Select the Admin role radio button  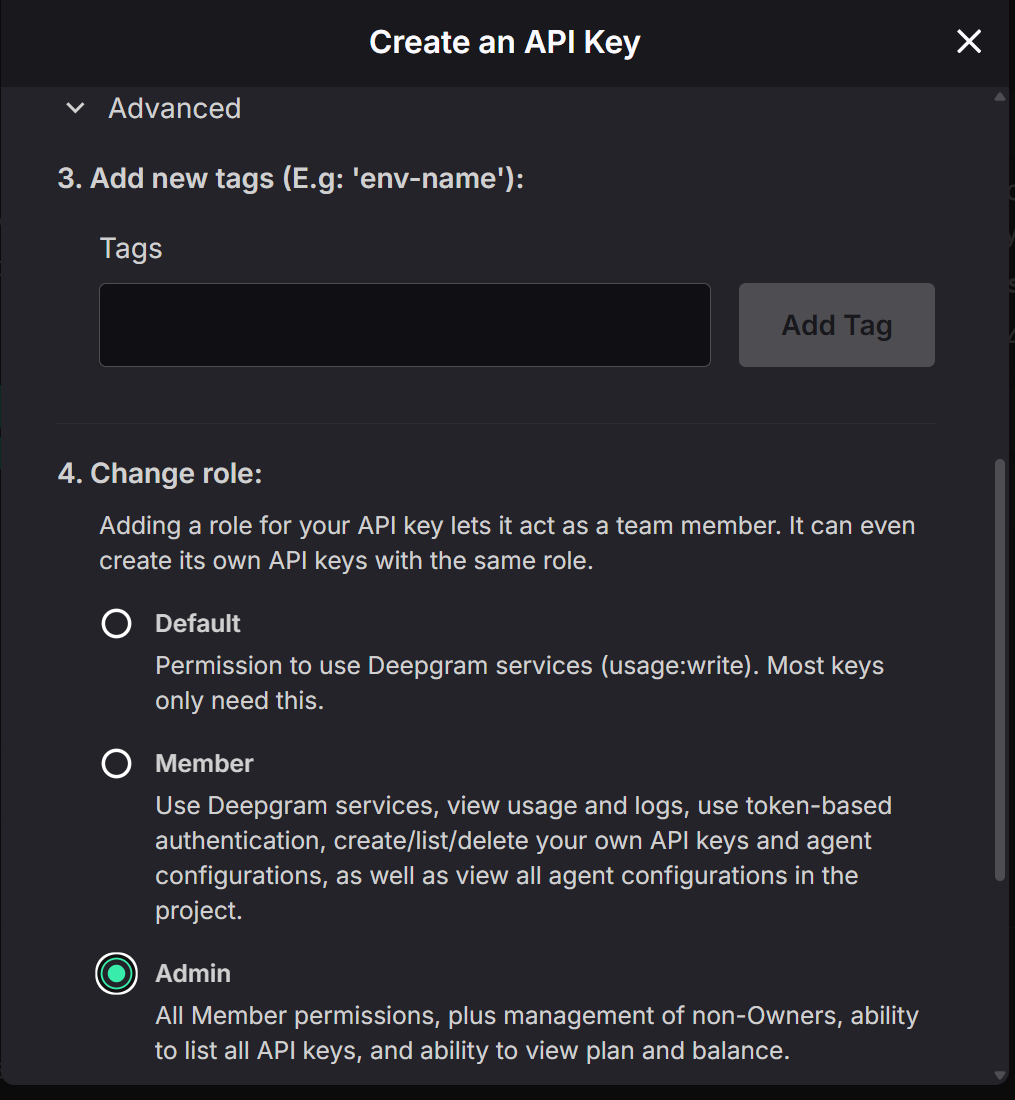point(116,974)
